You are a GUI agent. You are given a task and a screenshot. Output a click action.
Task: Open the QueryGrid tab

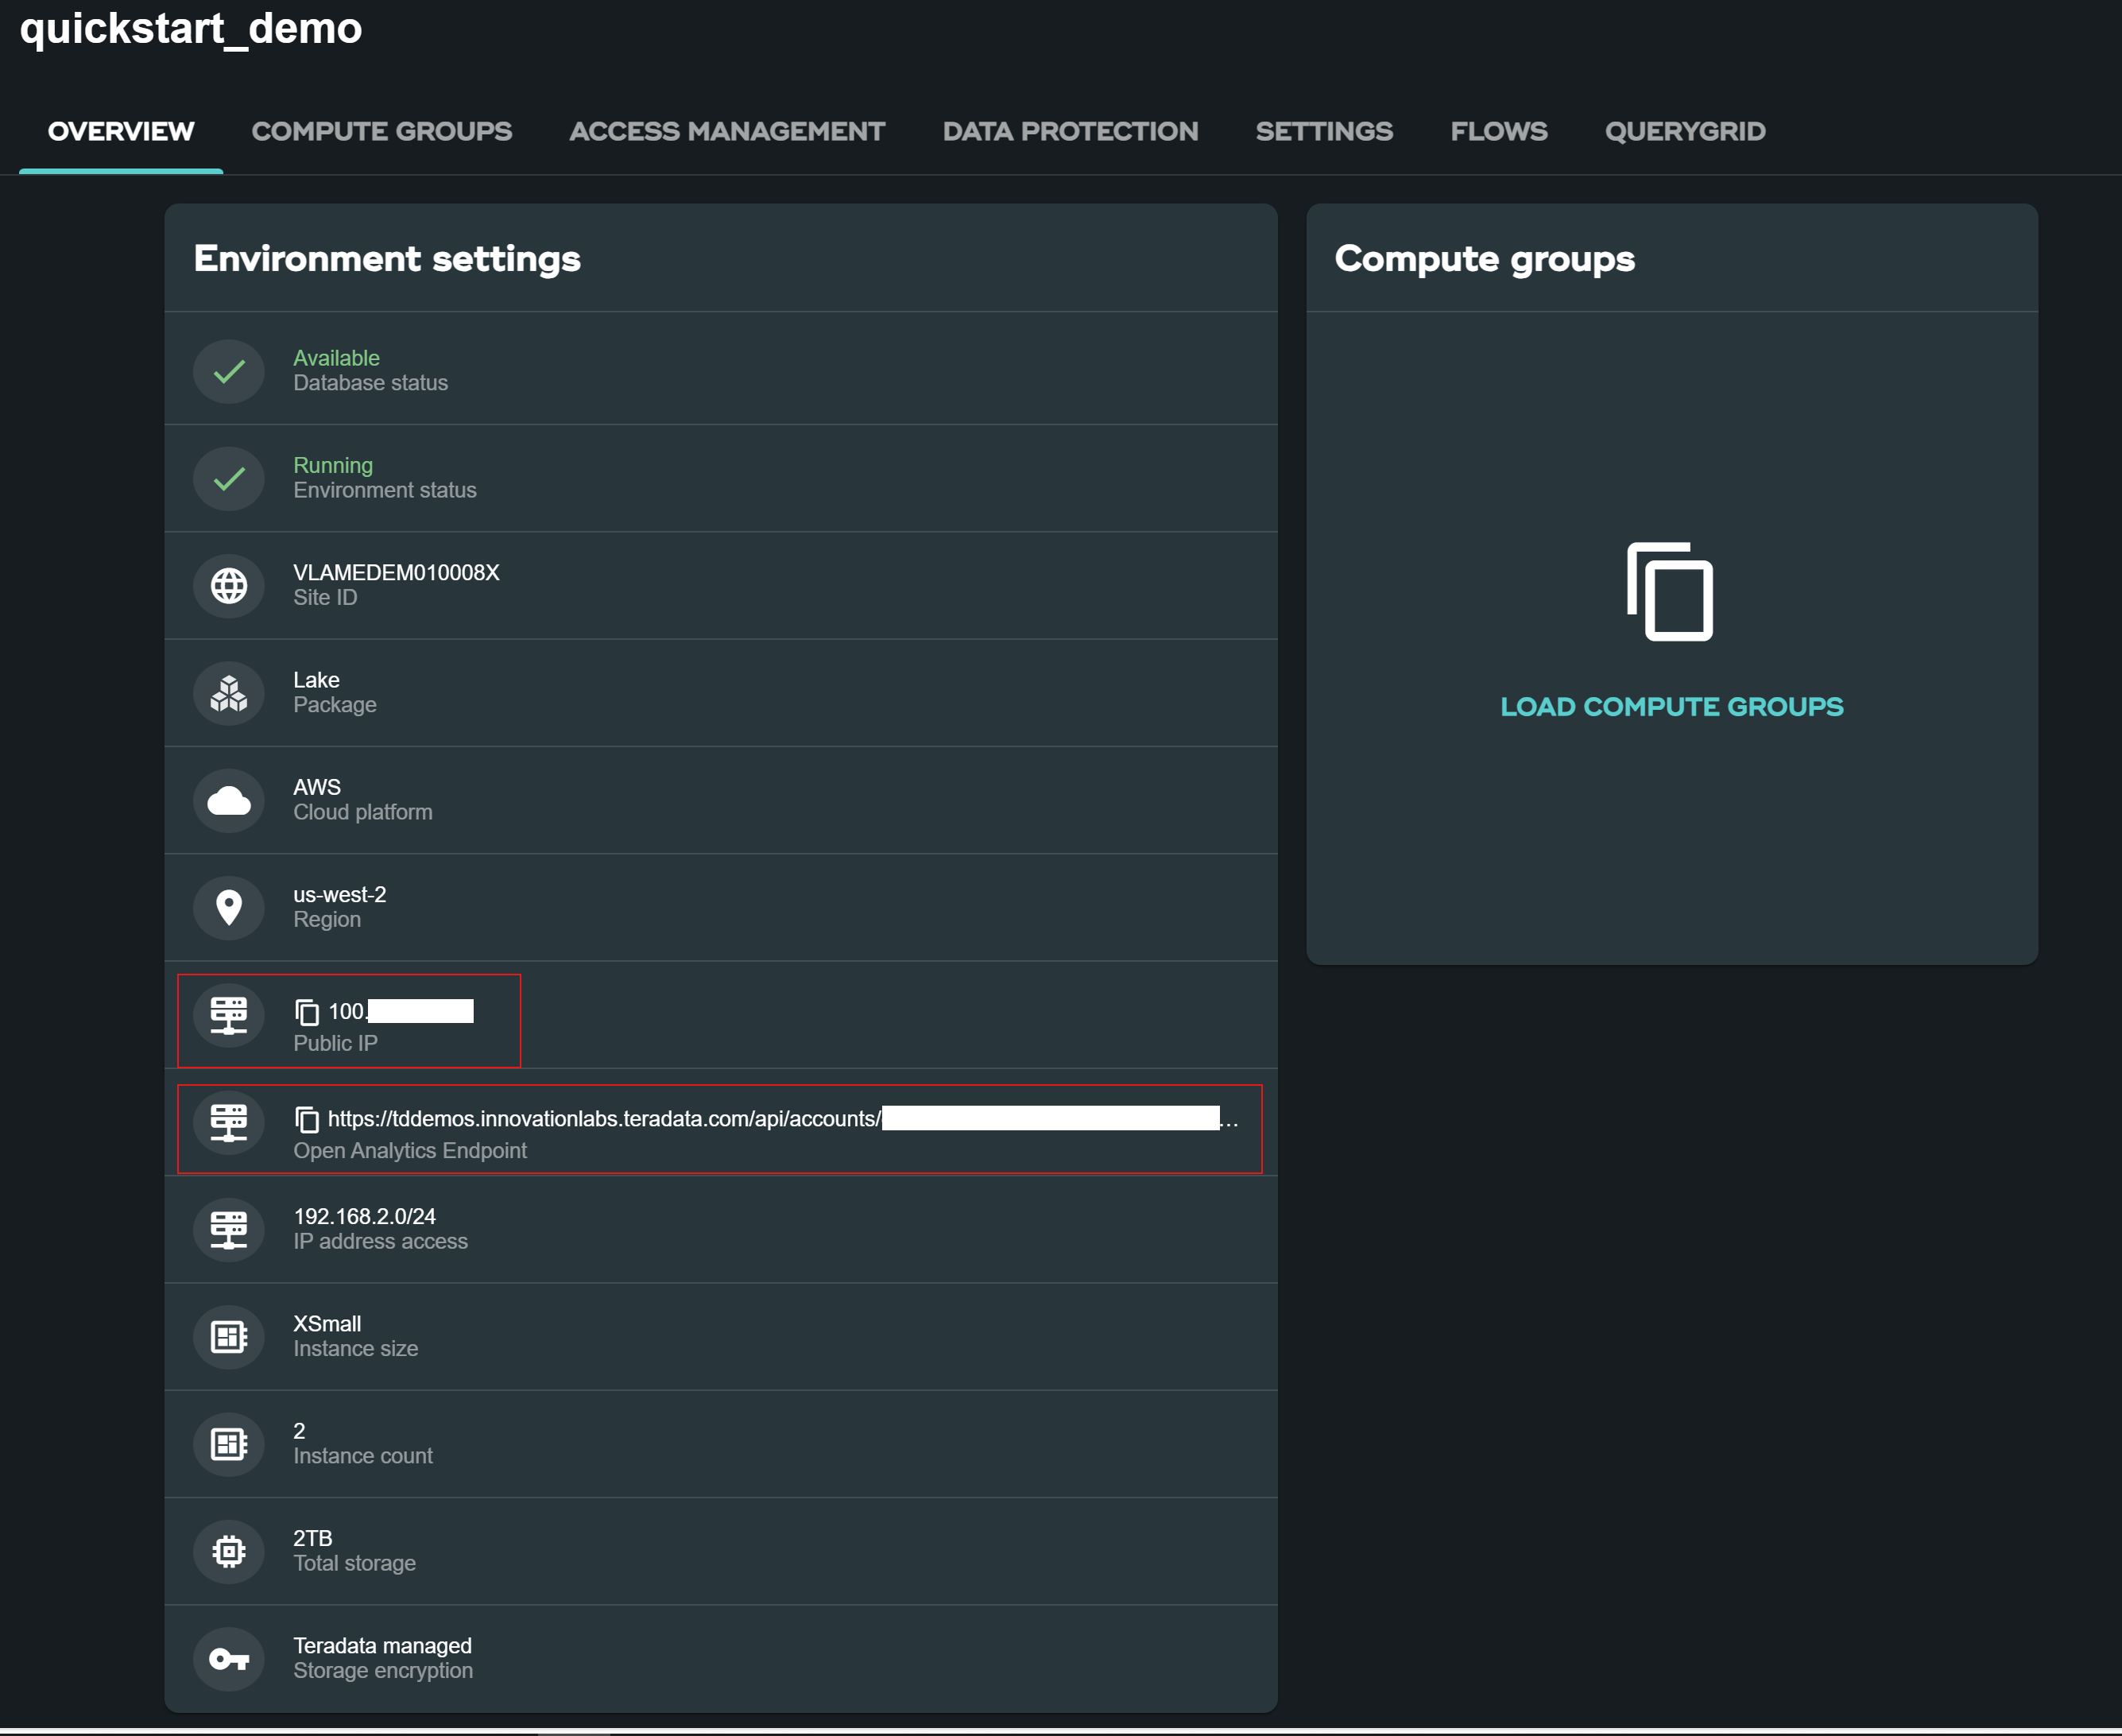point(1685,131)
